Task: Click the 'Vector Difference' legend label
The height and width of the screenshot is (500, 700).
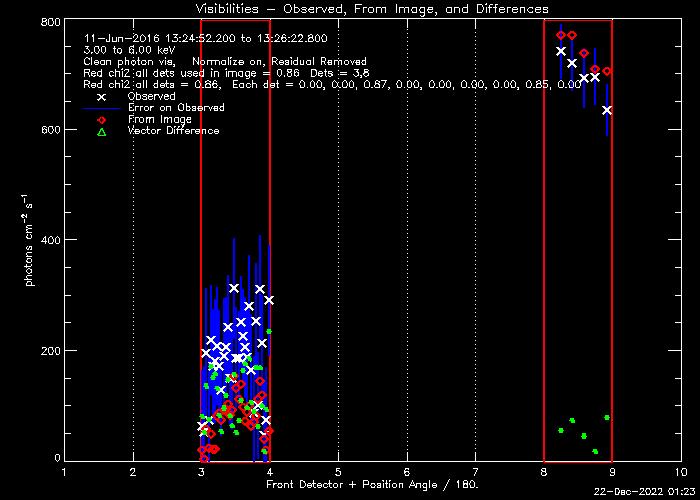Action: [173, 131]
